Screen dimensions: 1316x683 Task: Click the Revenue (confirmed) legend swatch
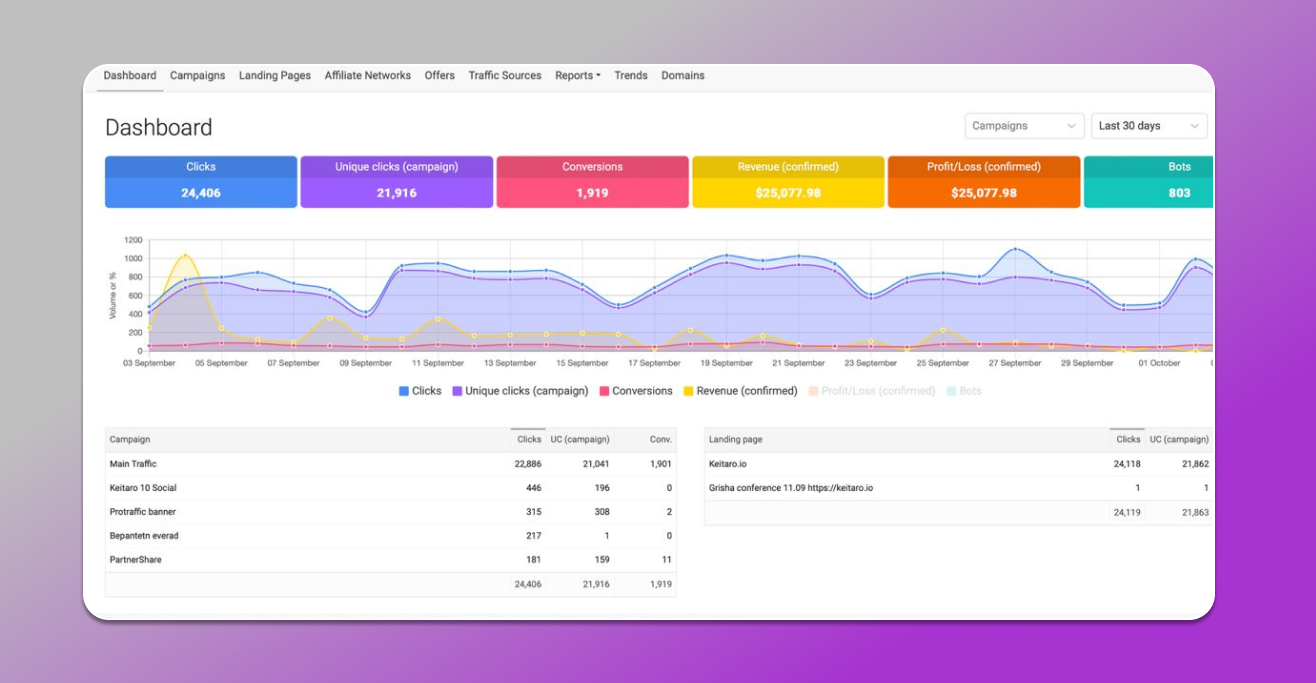[688, 391]
